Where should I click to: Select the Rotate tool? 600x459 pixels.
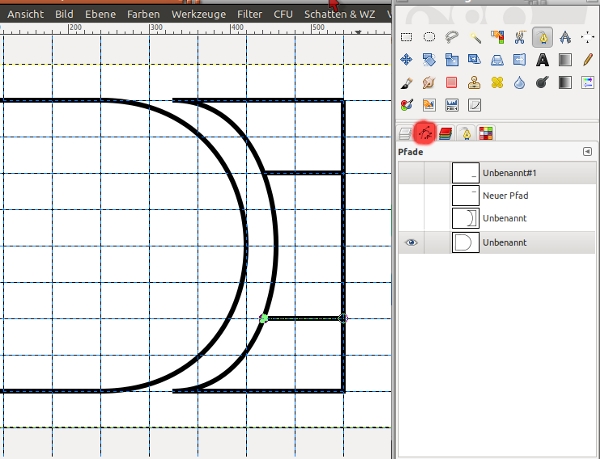(x=429, y=60)
